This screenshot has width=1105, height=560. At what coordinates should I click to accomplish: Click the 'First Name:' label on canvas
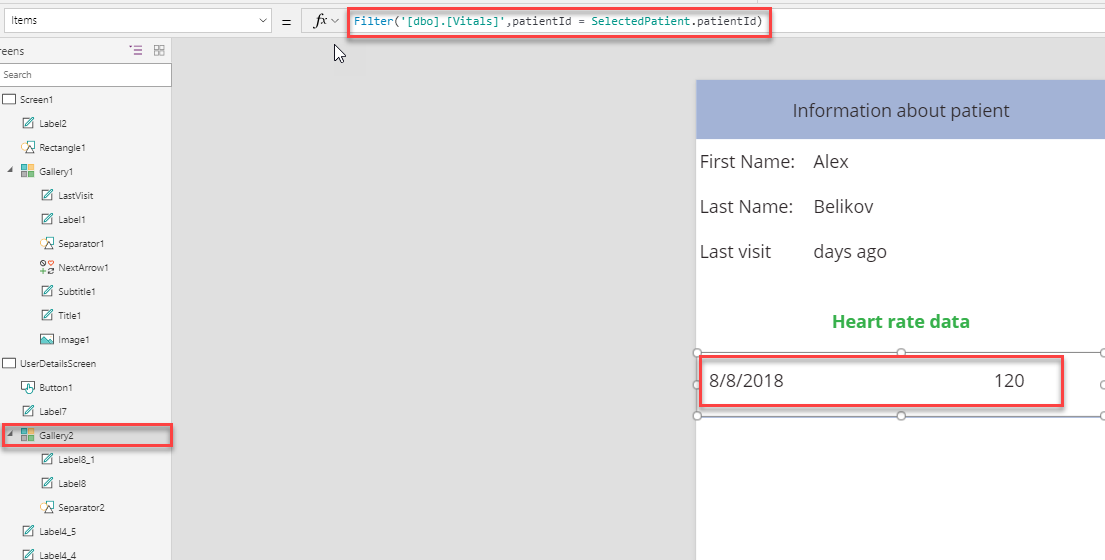click(x=747, y=161)
